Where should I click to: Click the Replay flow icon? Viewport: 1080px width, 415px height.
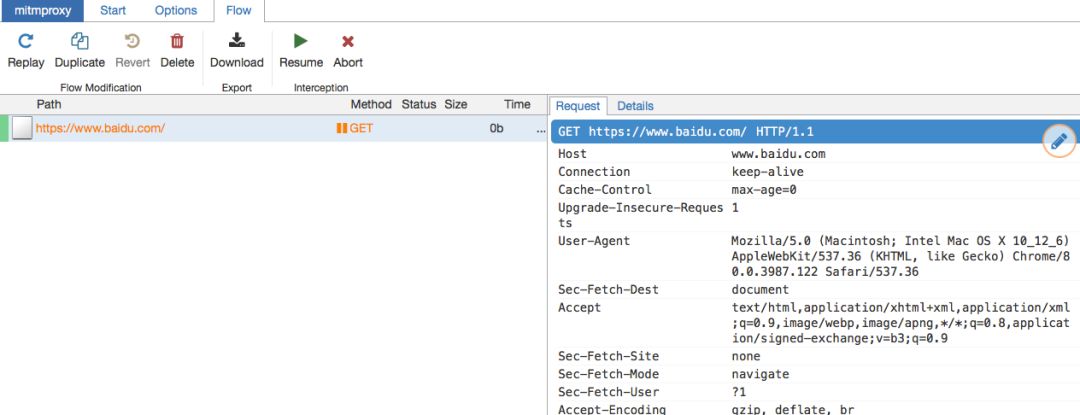pyautogui.click(x=25, y=42)
